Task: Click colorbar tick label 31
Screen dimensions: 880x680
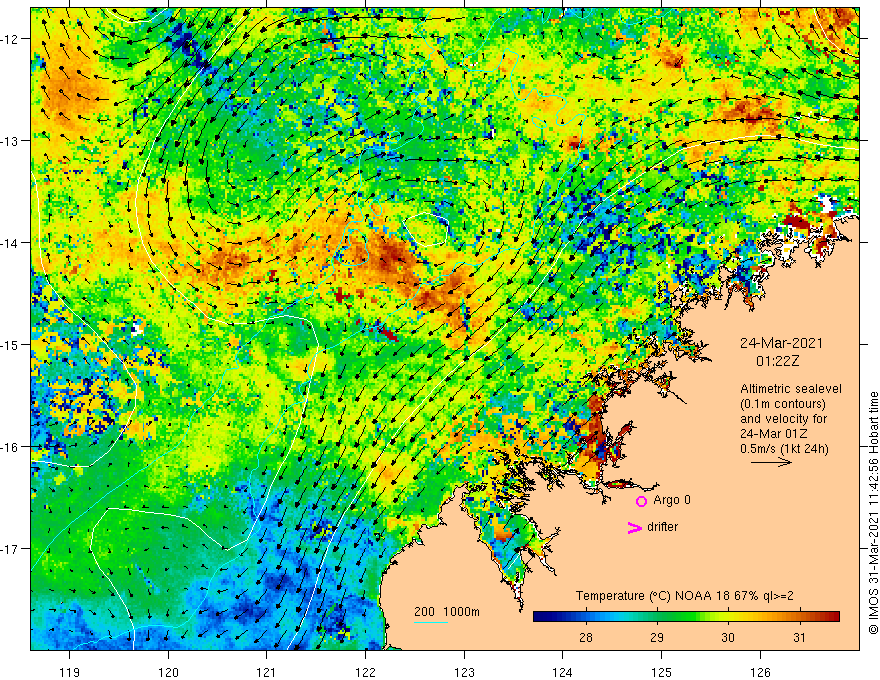Action: (799, 637)
